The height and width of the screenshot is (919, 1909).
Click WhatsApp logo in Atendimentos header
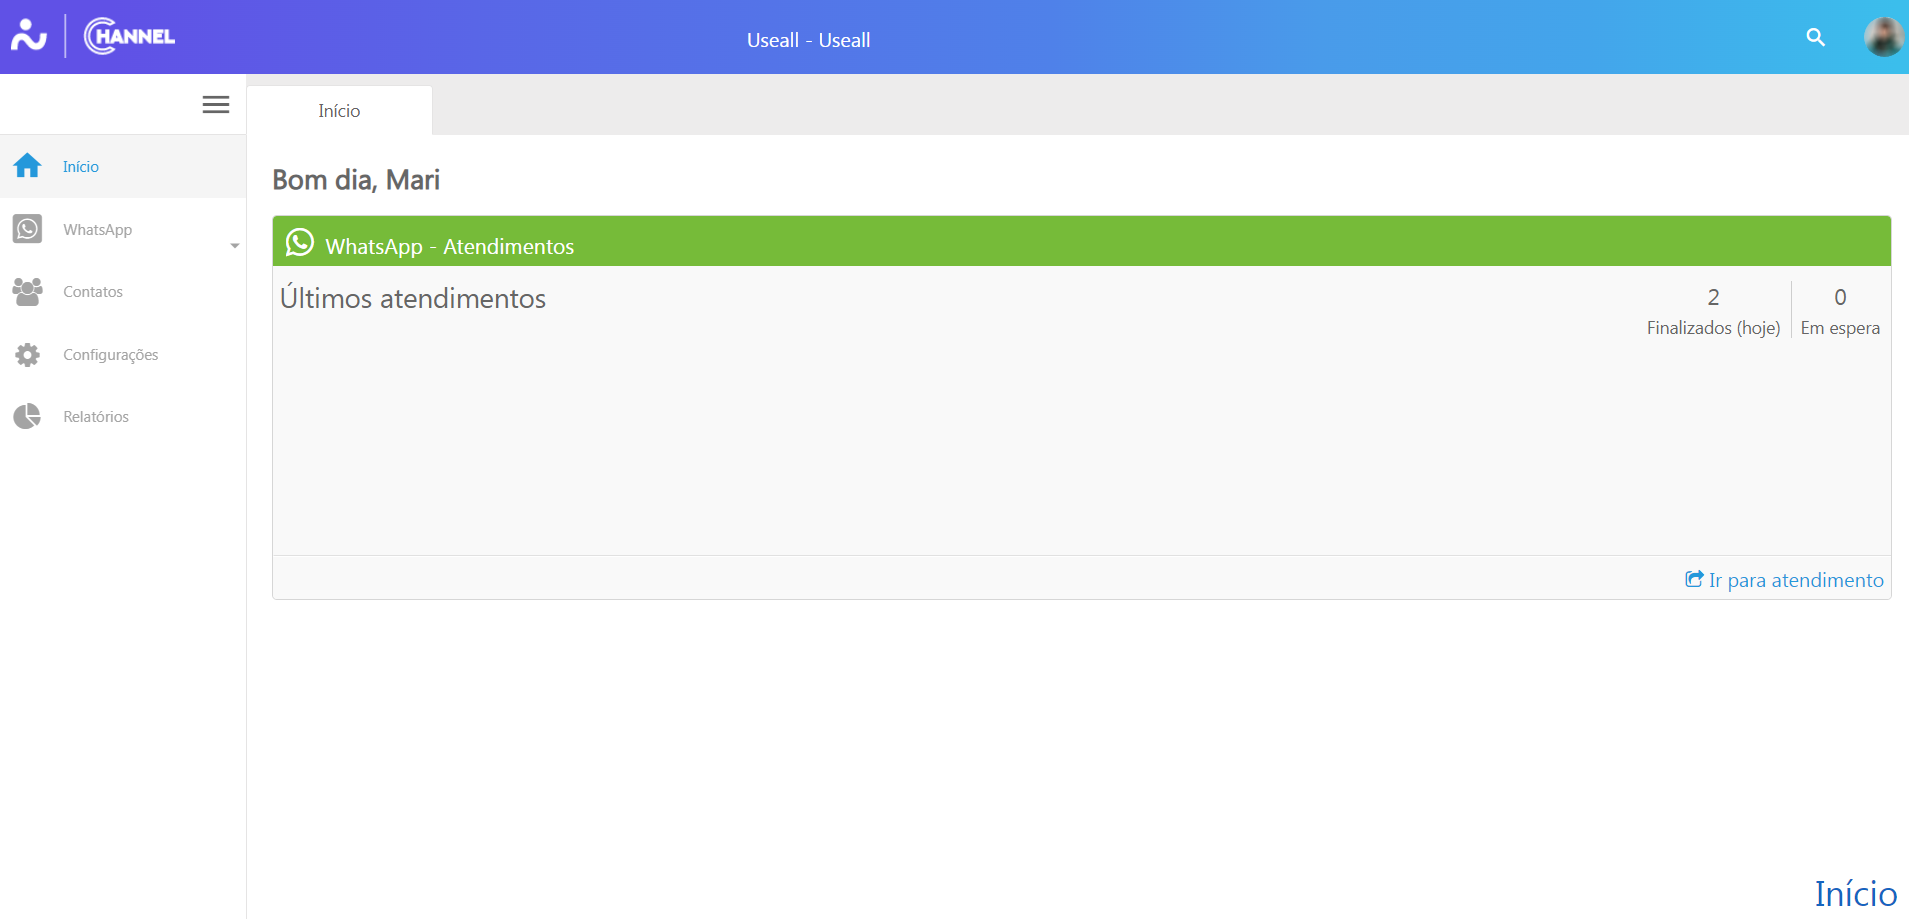click(x=299, y=243)
